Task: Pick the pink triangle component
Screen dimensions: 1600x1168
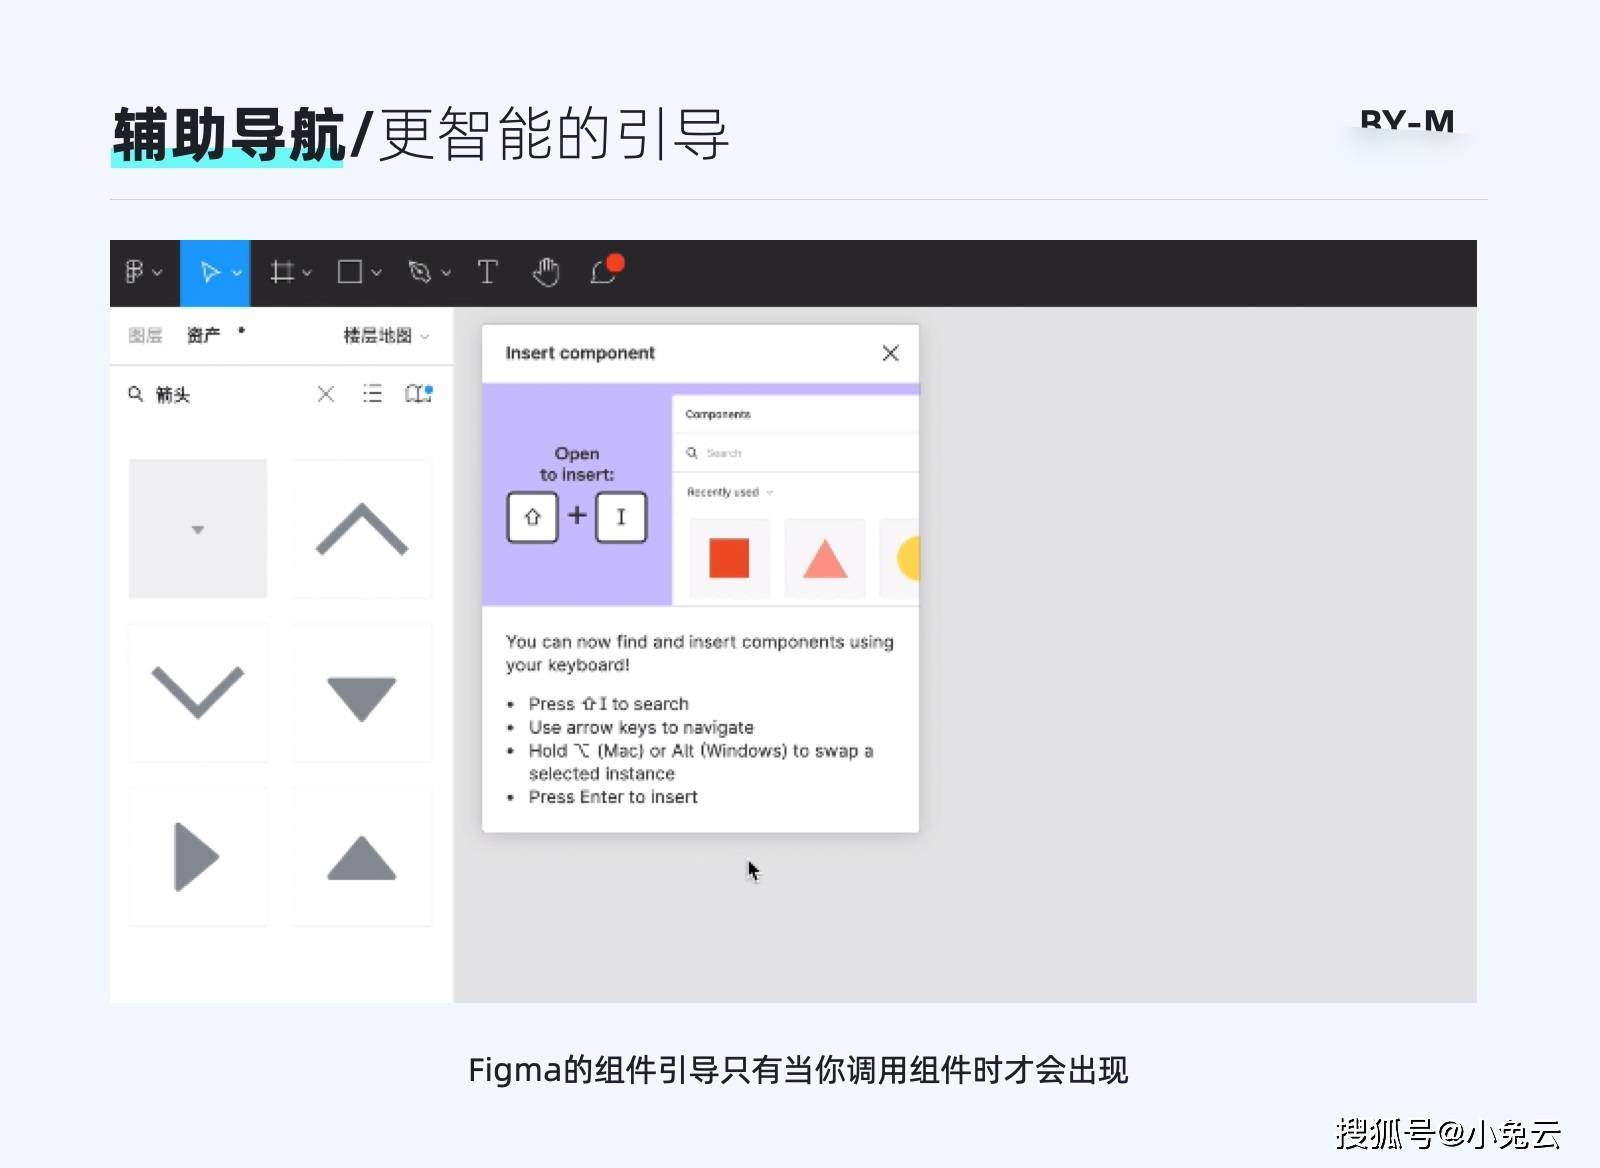Action: 825,558
